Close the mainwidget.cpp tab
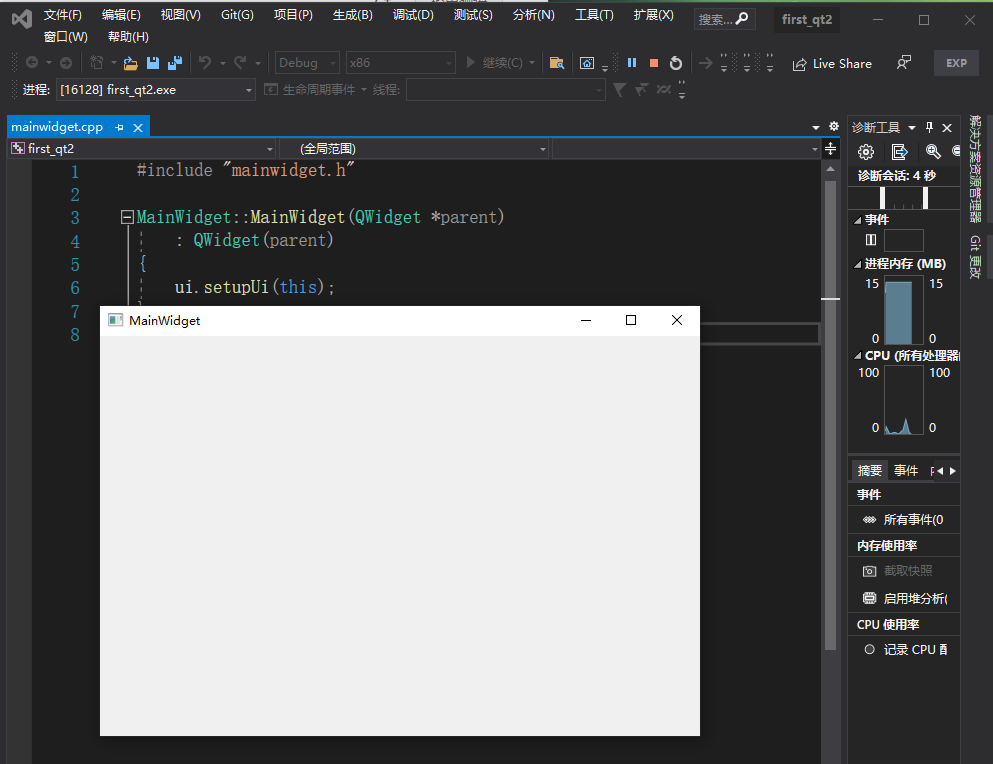Image resolution: width=993 pixels, height=764 pixels. point(137,127)
